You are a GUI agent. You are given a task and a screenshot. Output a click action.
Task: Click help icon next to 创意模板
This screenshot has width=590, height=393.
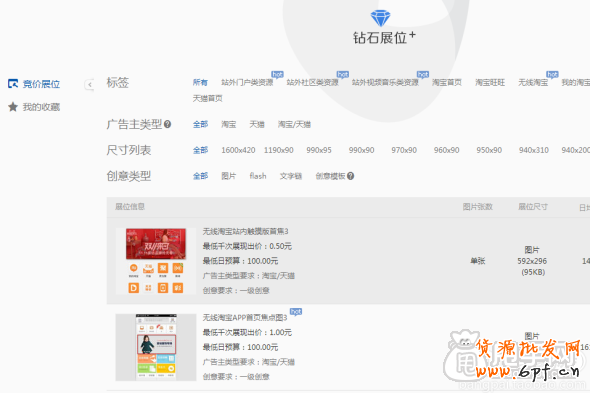click(350, 176)
